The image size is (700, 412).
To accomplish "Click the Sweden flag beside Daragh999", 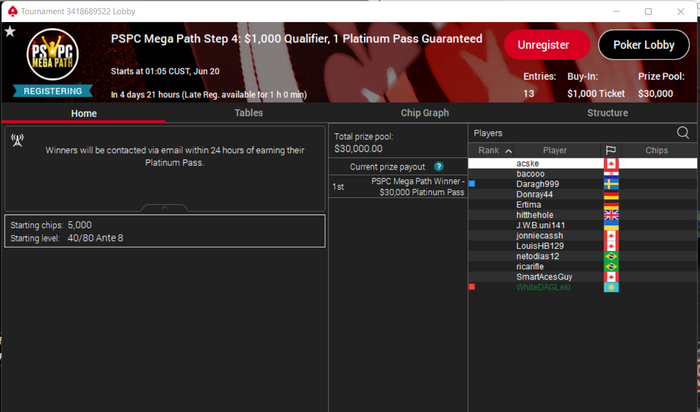I will tap(611, 184).
